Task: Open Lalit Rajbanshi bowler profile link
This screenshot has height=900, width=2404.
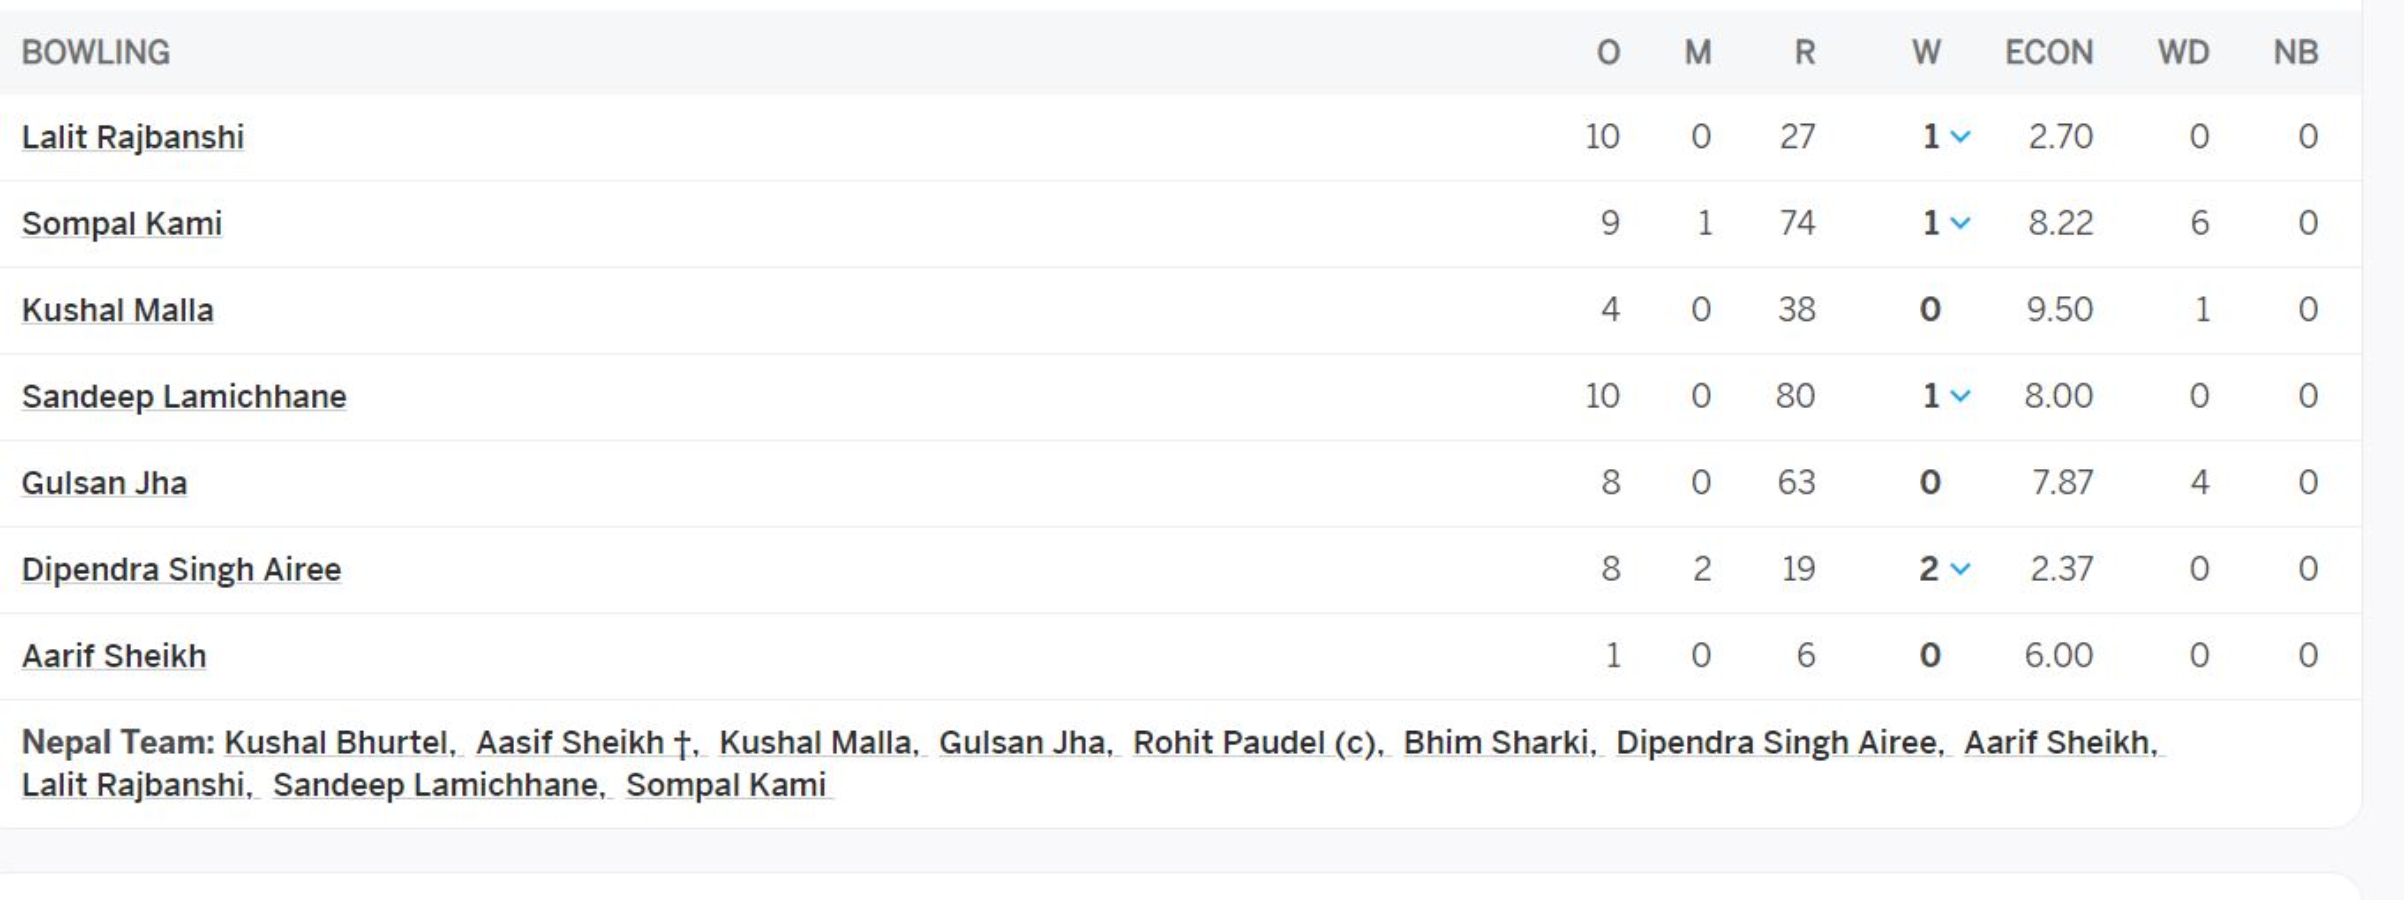Action: tap(133, 137)
